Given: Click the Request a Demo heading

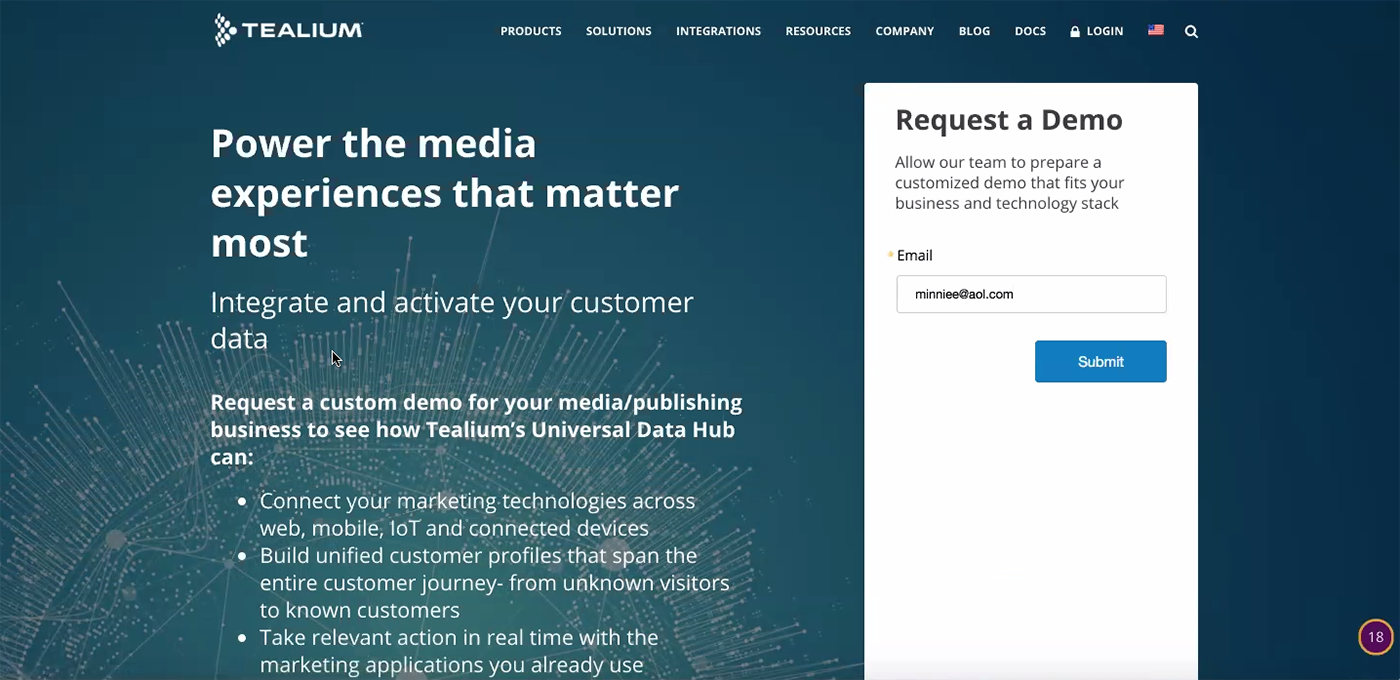Looking at the screenshot, I should pyautogui.click(x=1009, y=120).
